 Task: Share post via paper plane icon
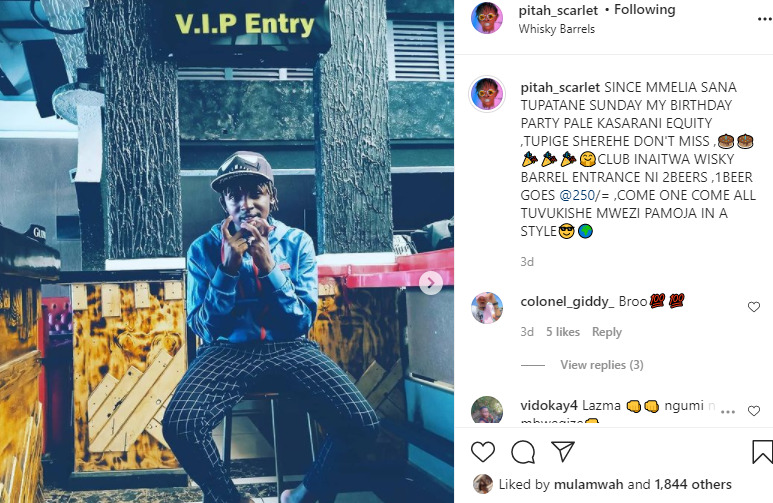563,451
